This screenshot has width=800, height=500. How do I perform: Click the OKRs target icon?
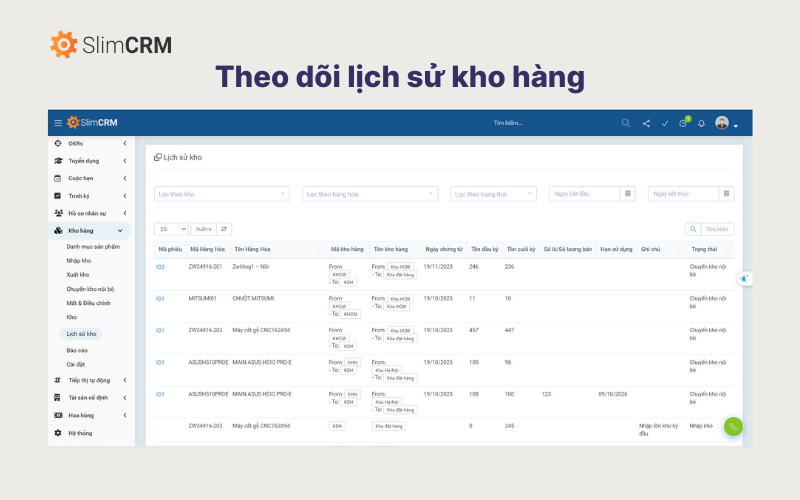pos(58,143)
